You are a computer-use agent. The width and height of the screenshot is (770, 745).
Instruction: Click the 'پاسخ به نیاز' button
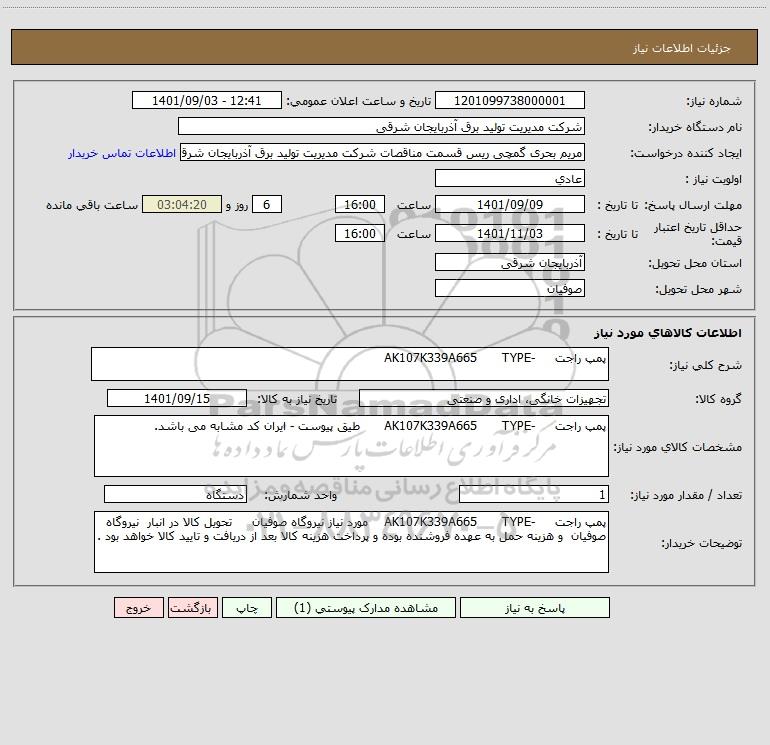pos(534,607)
